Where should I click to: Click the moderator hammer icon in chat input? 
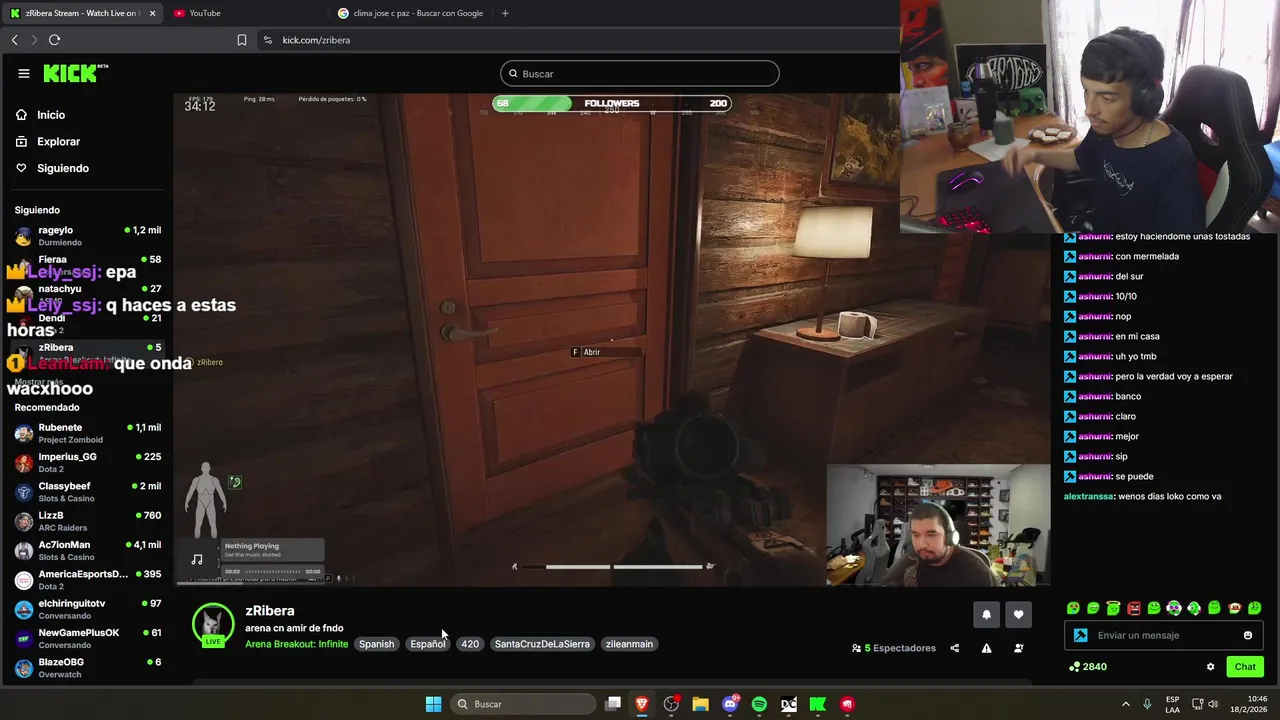point(1080,635)
